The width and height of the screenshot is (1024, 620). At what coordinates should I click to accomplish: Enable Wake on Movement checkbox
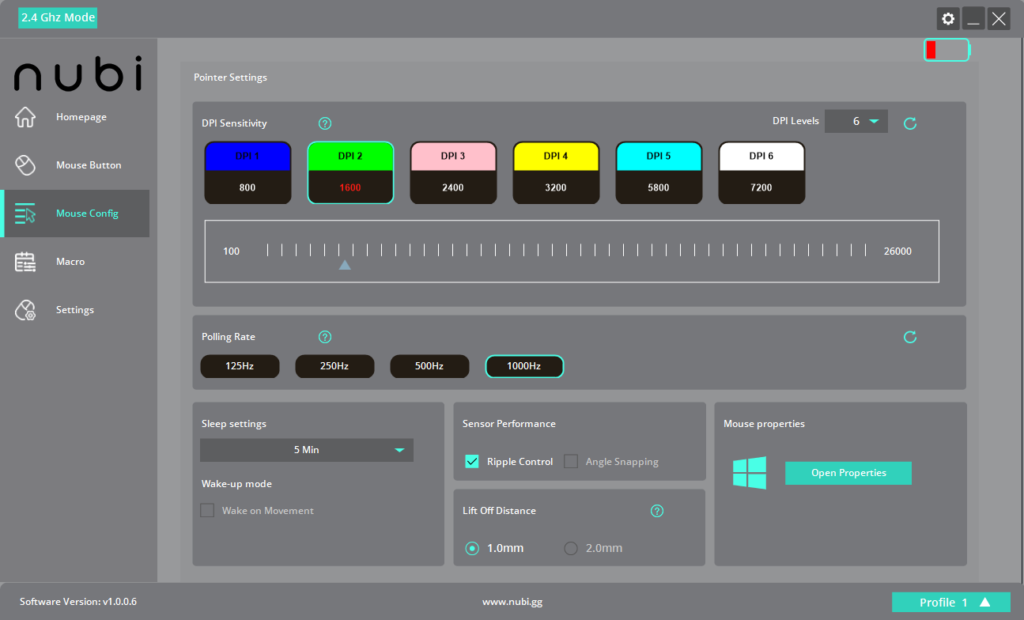pyautogui.click(x=207, y=510)
